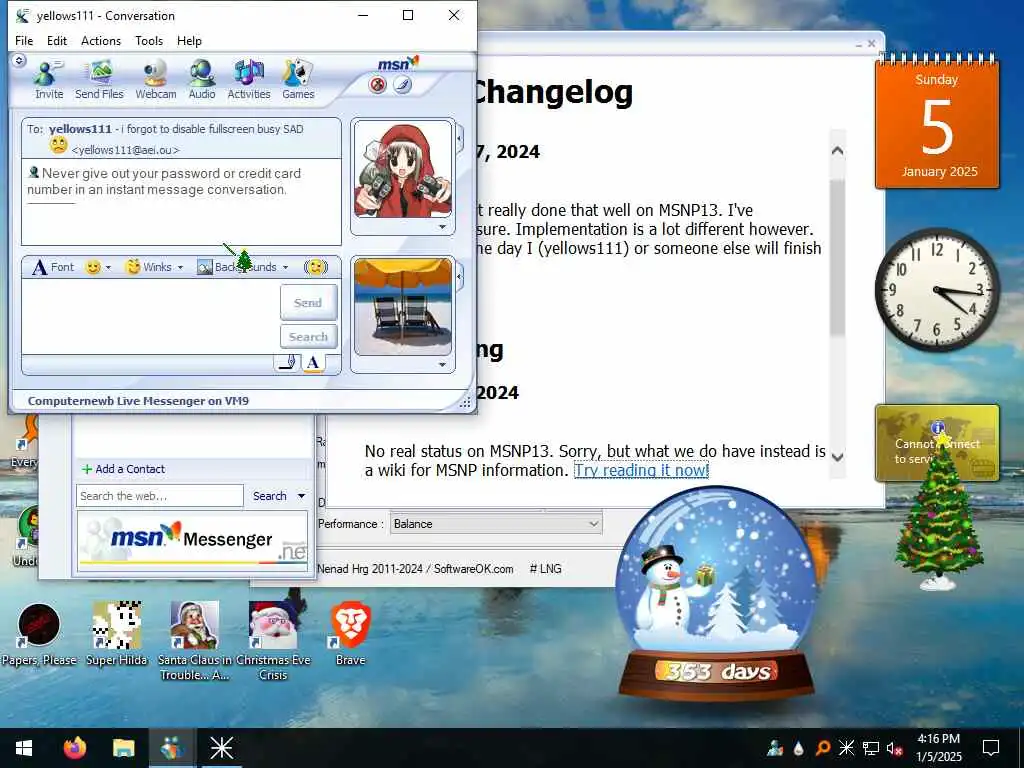The image size is (1024, 768).
Task: Click the Search link beside web search
Action: click(x=270, y=496)
